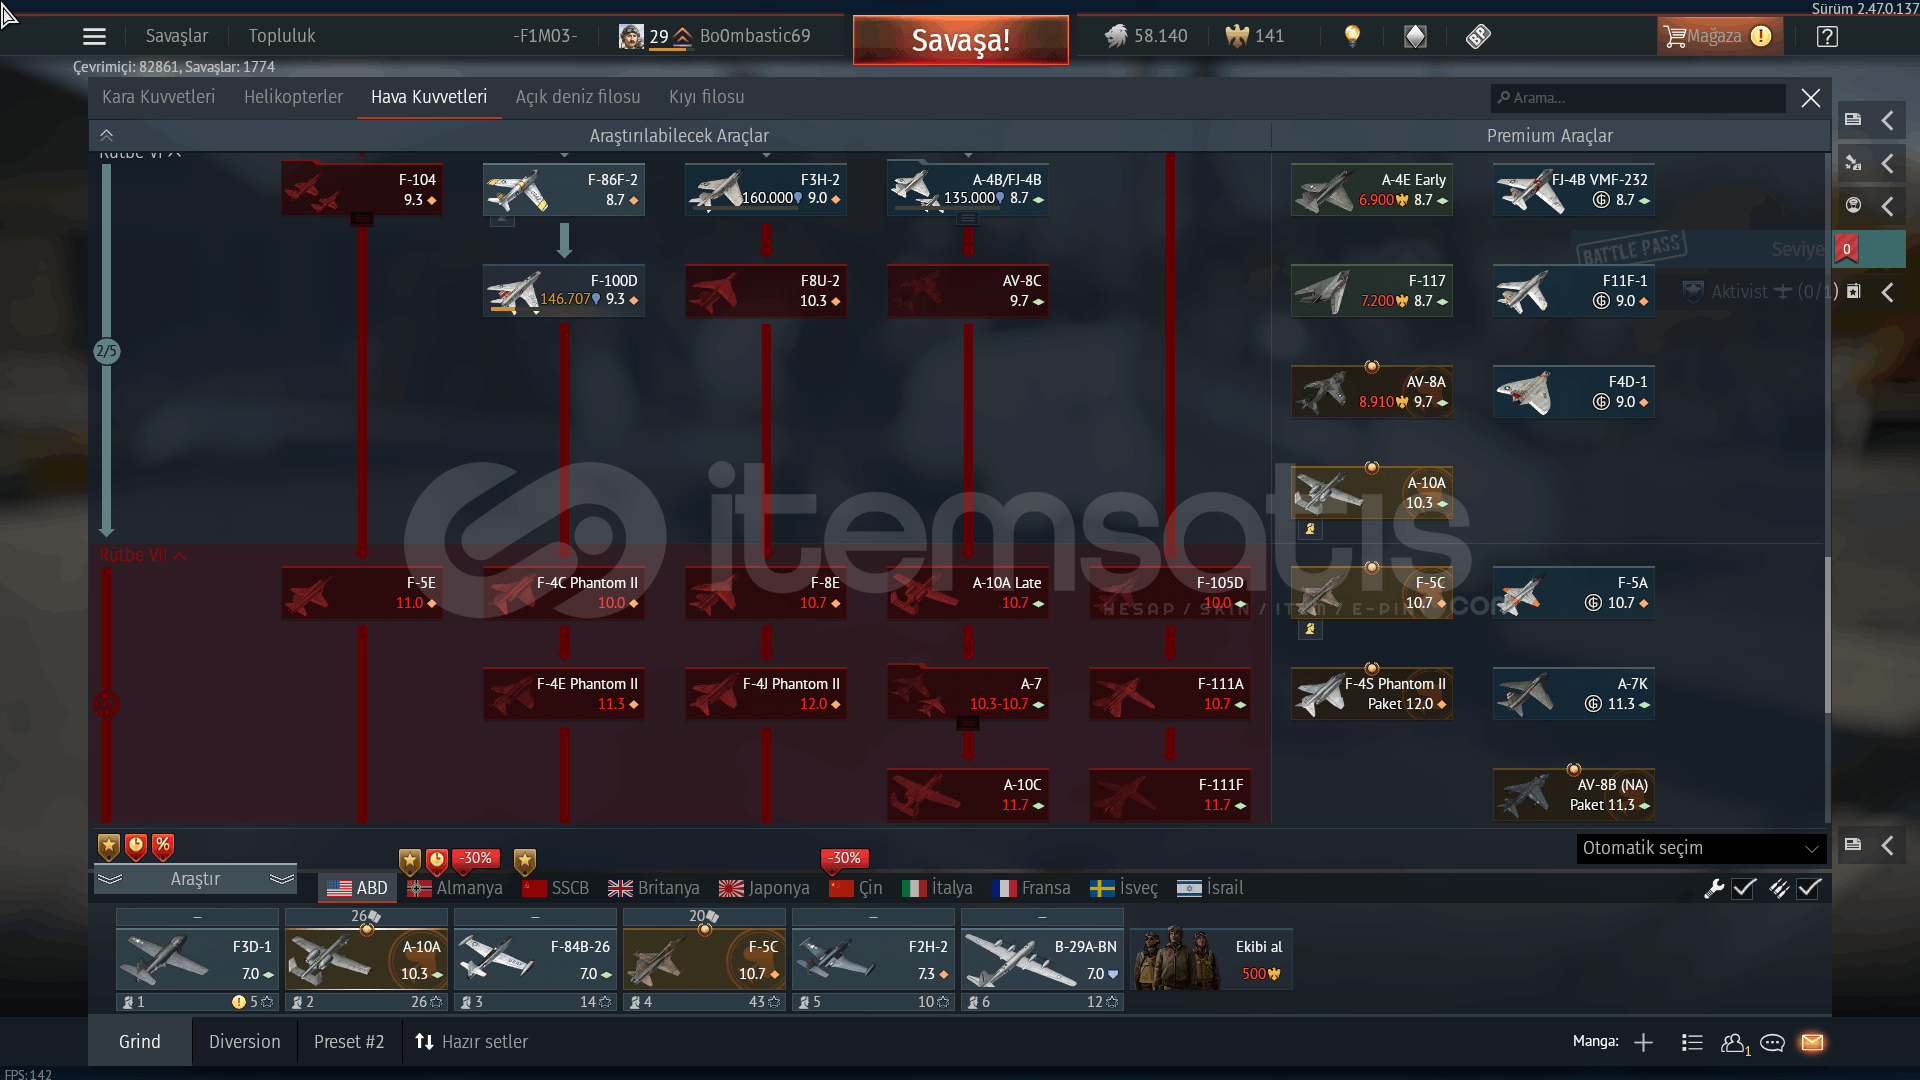Click the Araştır research button
Image resolution: width=1920 pixels, height=1080 pixels.
pos(195,879)
